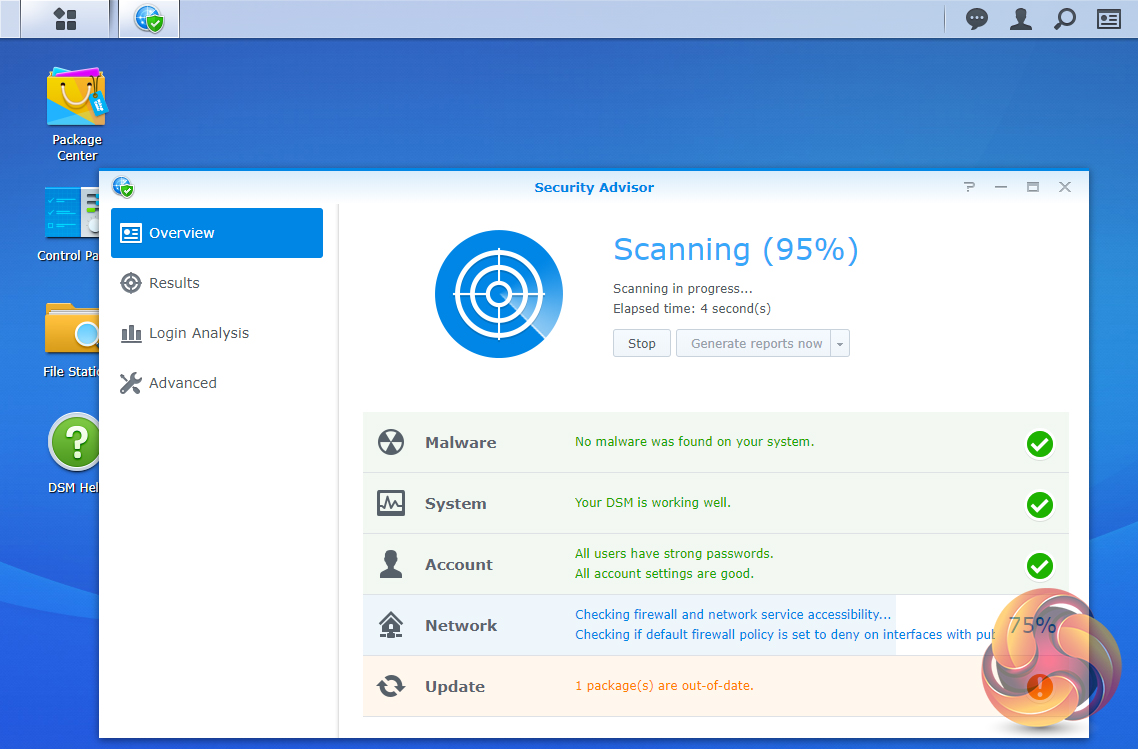This screenshot has height=750, width=1139.
Task: Switch to the Results section
Action: [174, 283]
